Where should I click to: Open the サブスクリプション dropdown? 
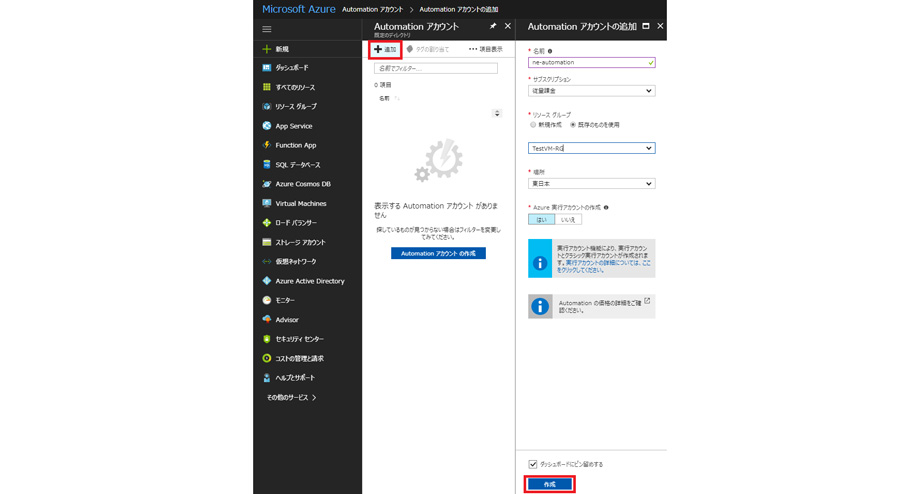pos(591,91)
